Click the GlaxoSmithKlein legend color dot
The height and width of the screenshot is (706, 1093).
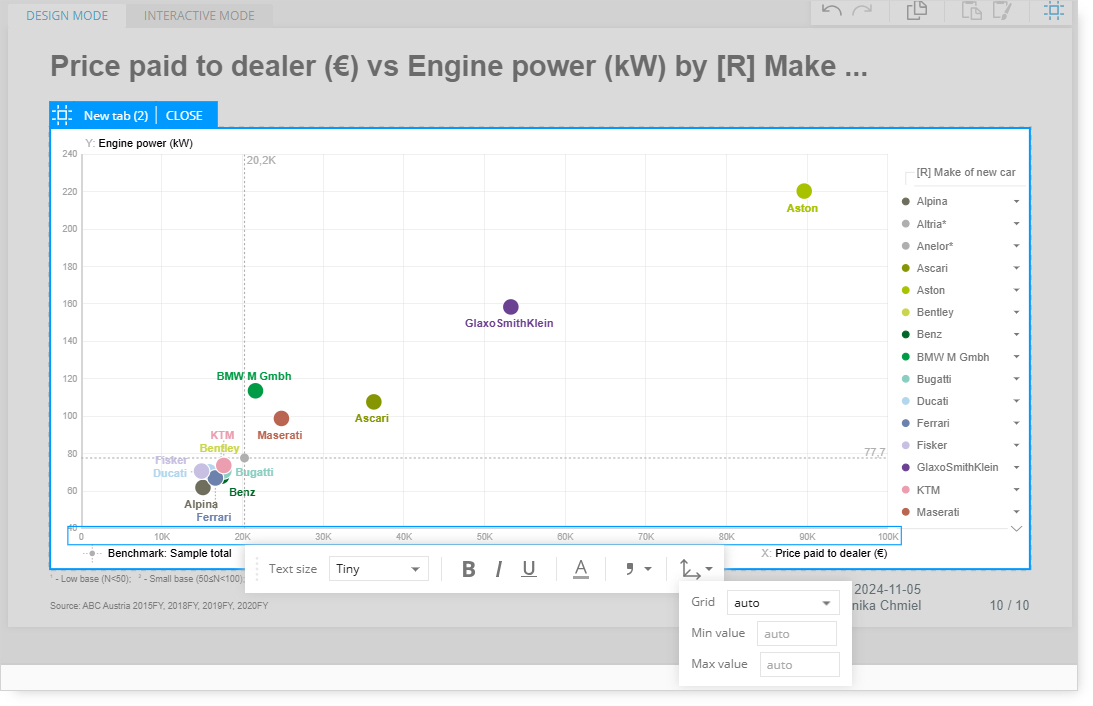(905, 468)
